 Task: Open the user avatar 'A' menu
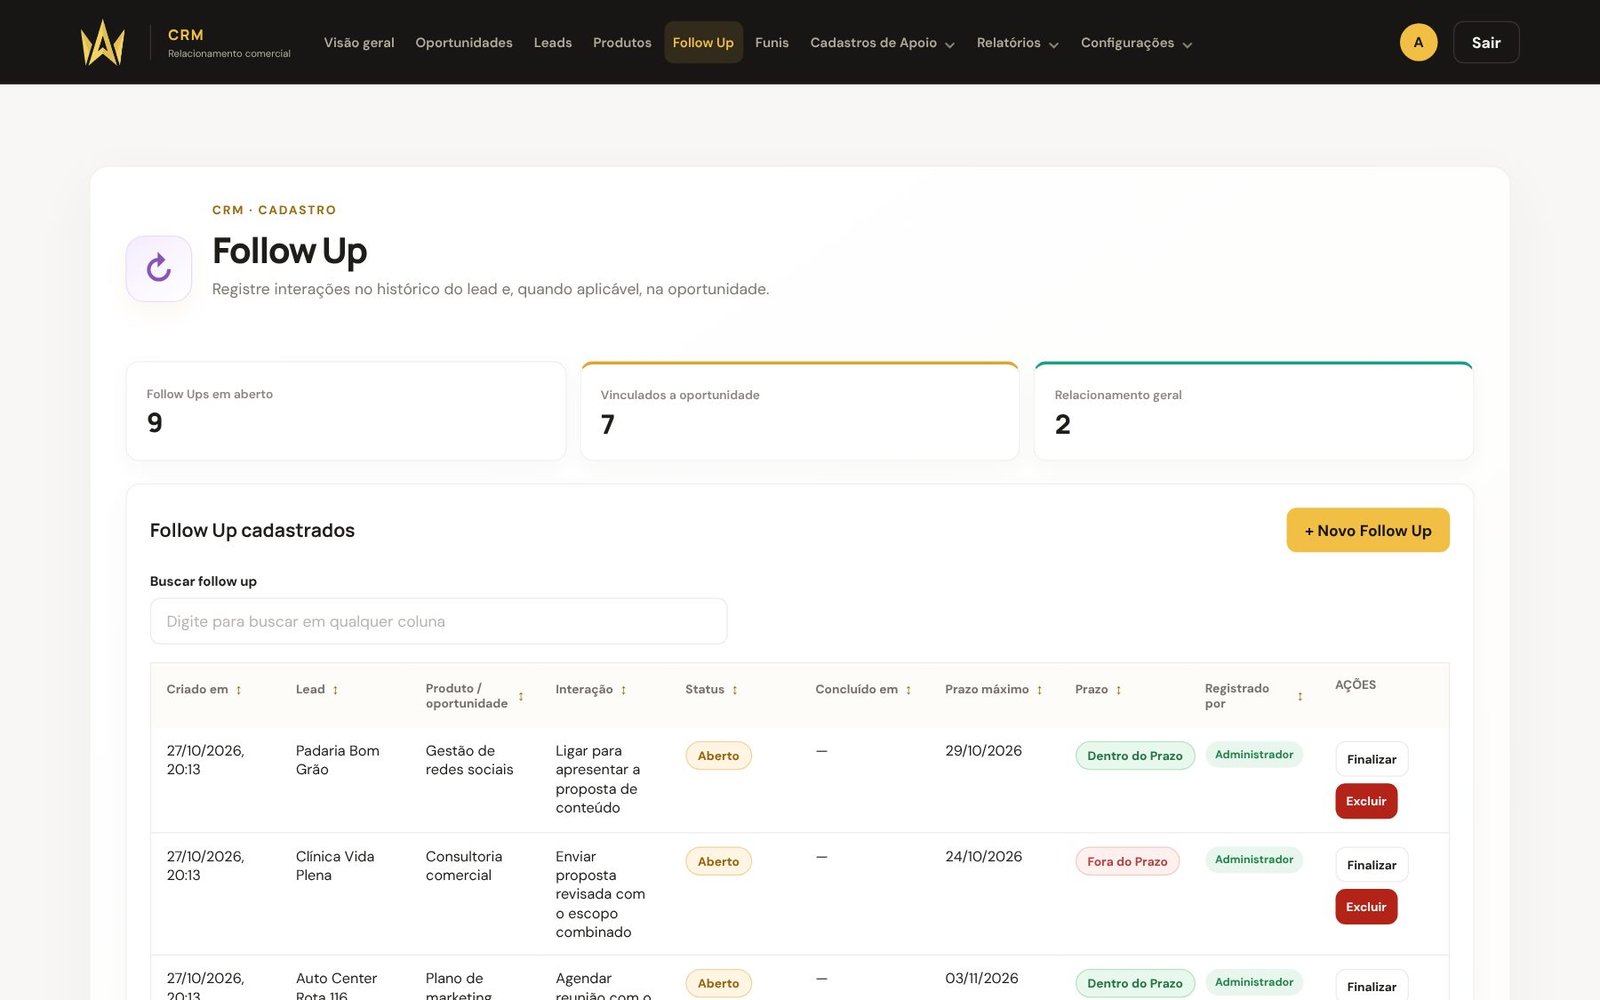point(1418,42)
